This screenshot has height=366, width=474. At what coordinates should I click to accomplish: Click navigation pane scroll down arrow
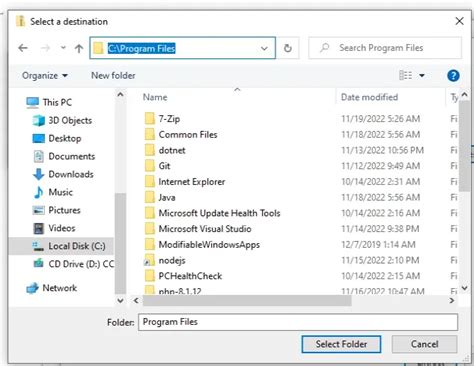pyautogui.click(x=120, y=301)
